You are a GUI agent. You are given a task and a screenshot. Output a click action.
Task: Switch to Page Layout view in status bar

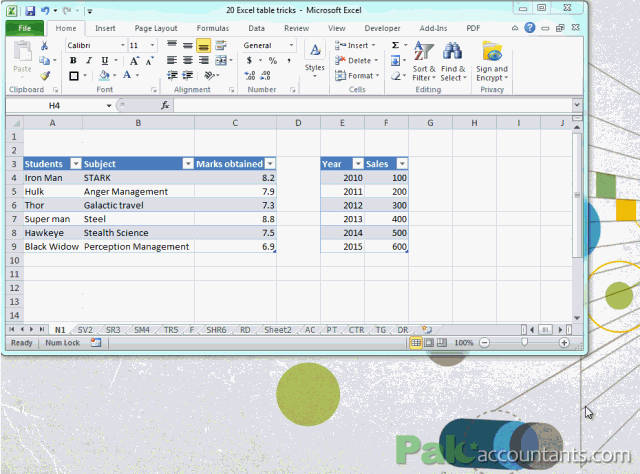point(430,343)
